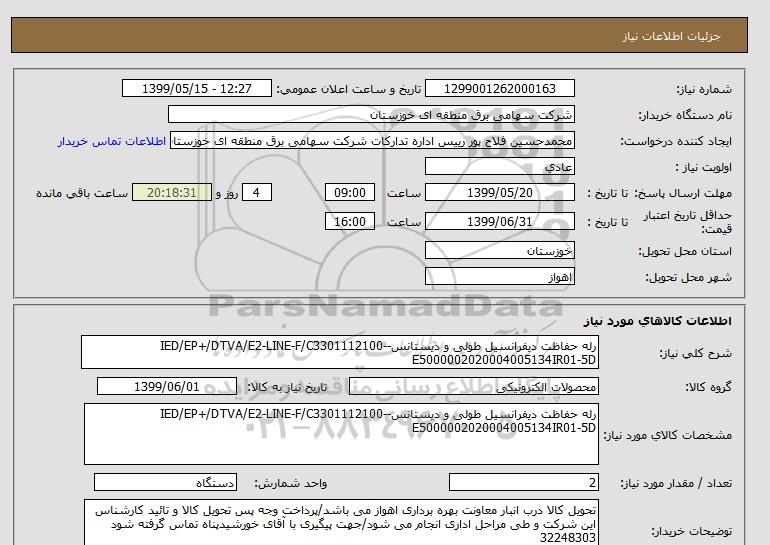
Task: Click the label شماره نیاز
Action: tap(704, 89)
